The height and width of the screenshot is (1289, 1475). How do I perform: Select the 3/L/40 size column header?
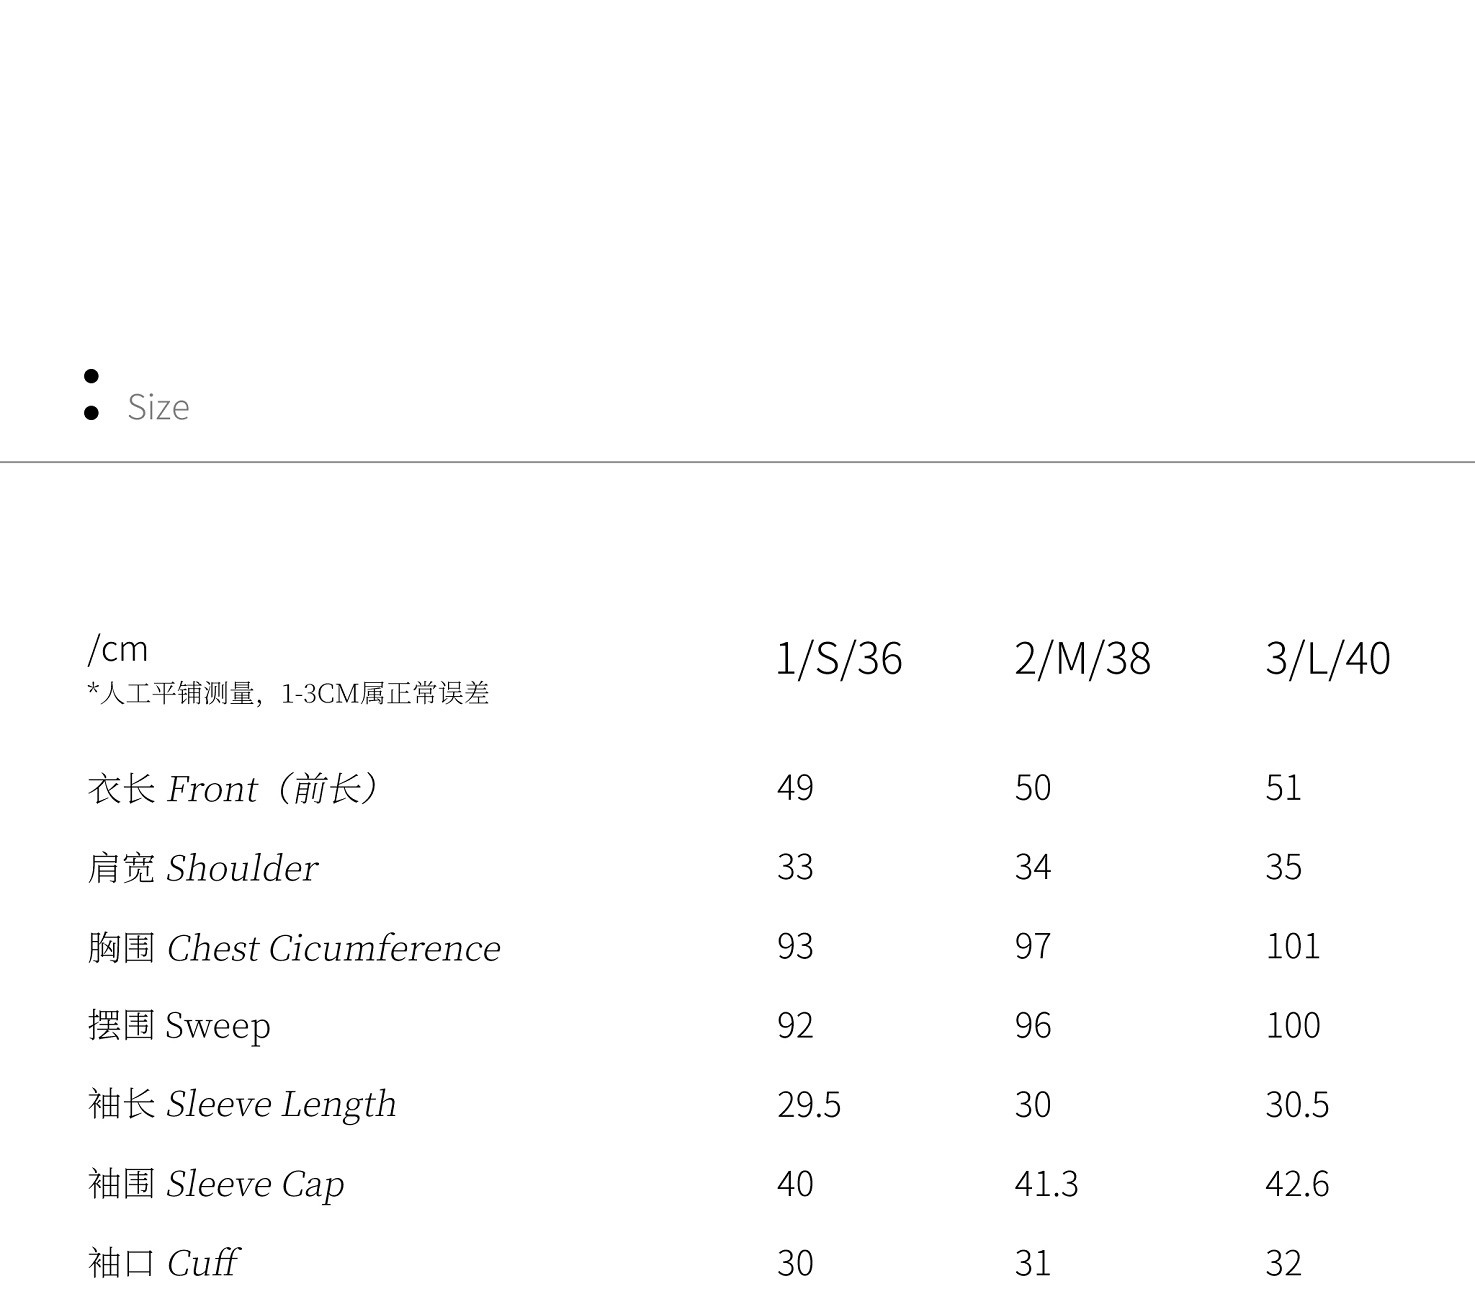(x=1327, y=659)
